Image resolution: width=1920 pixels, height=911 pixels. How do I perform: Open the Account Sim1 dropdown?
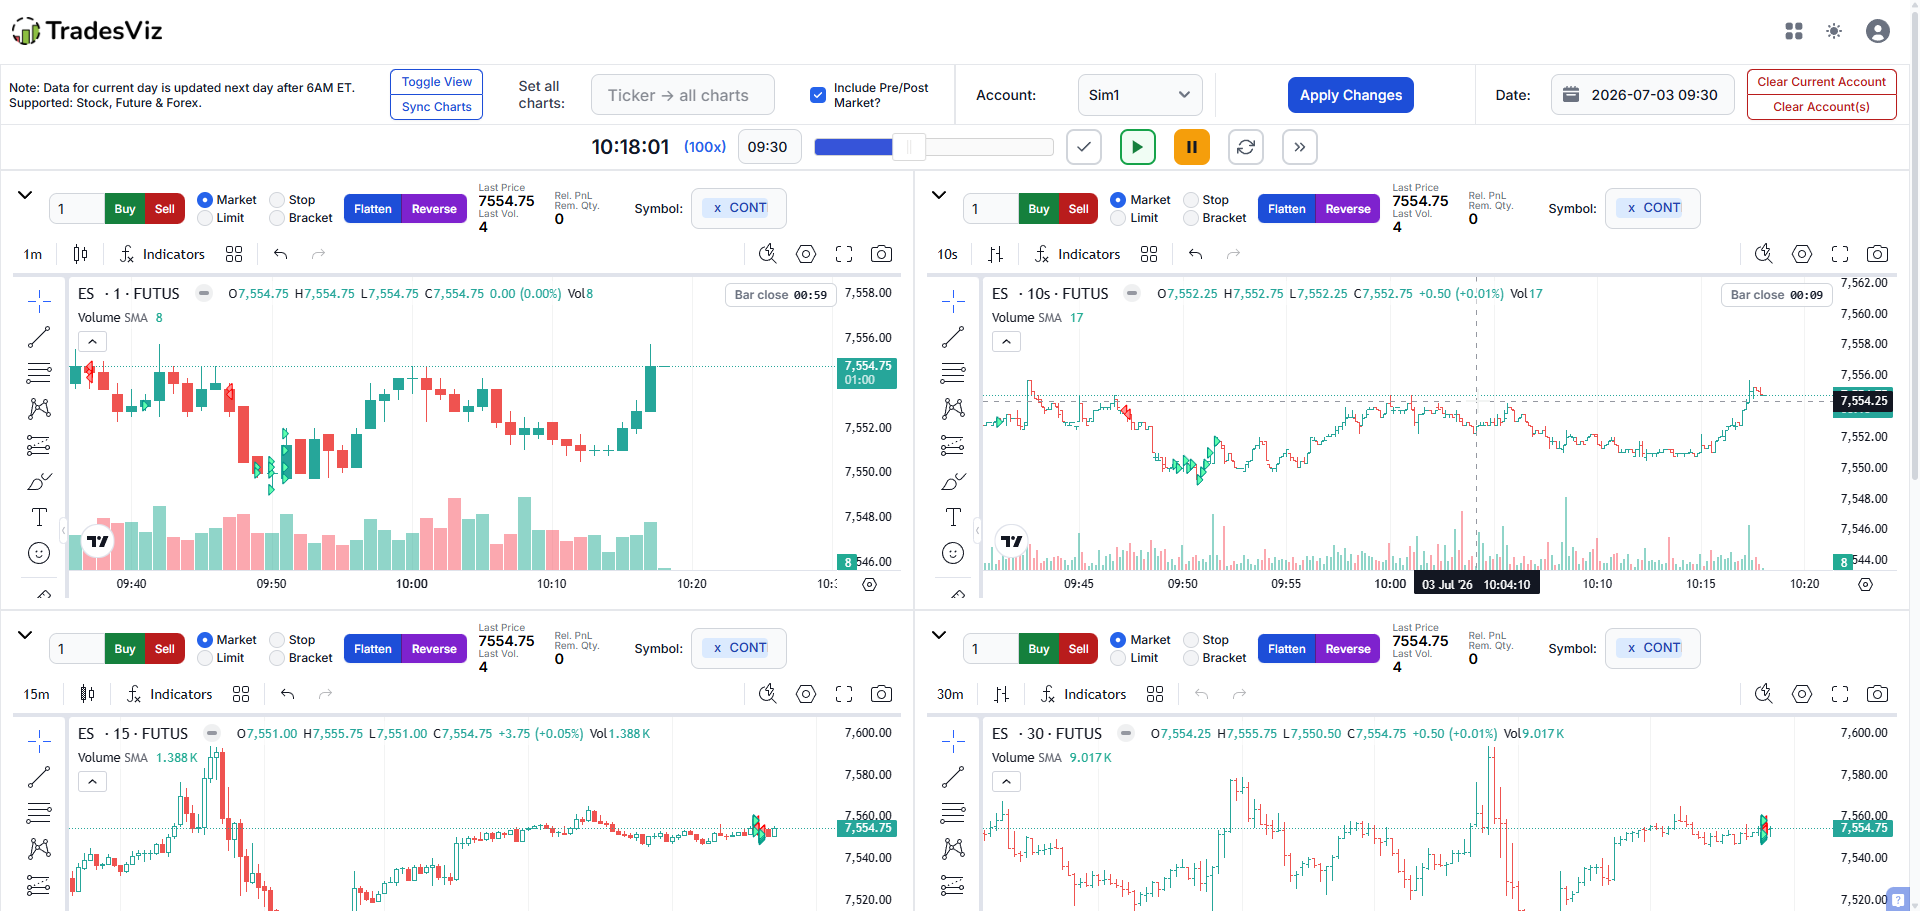(1140, 95)
